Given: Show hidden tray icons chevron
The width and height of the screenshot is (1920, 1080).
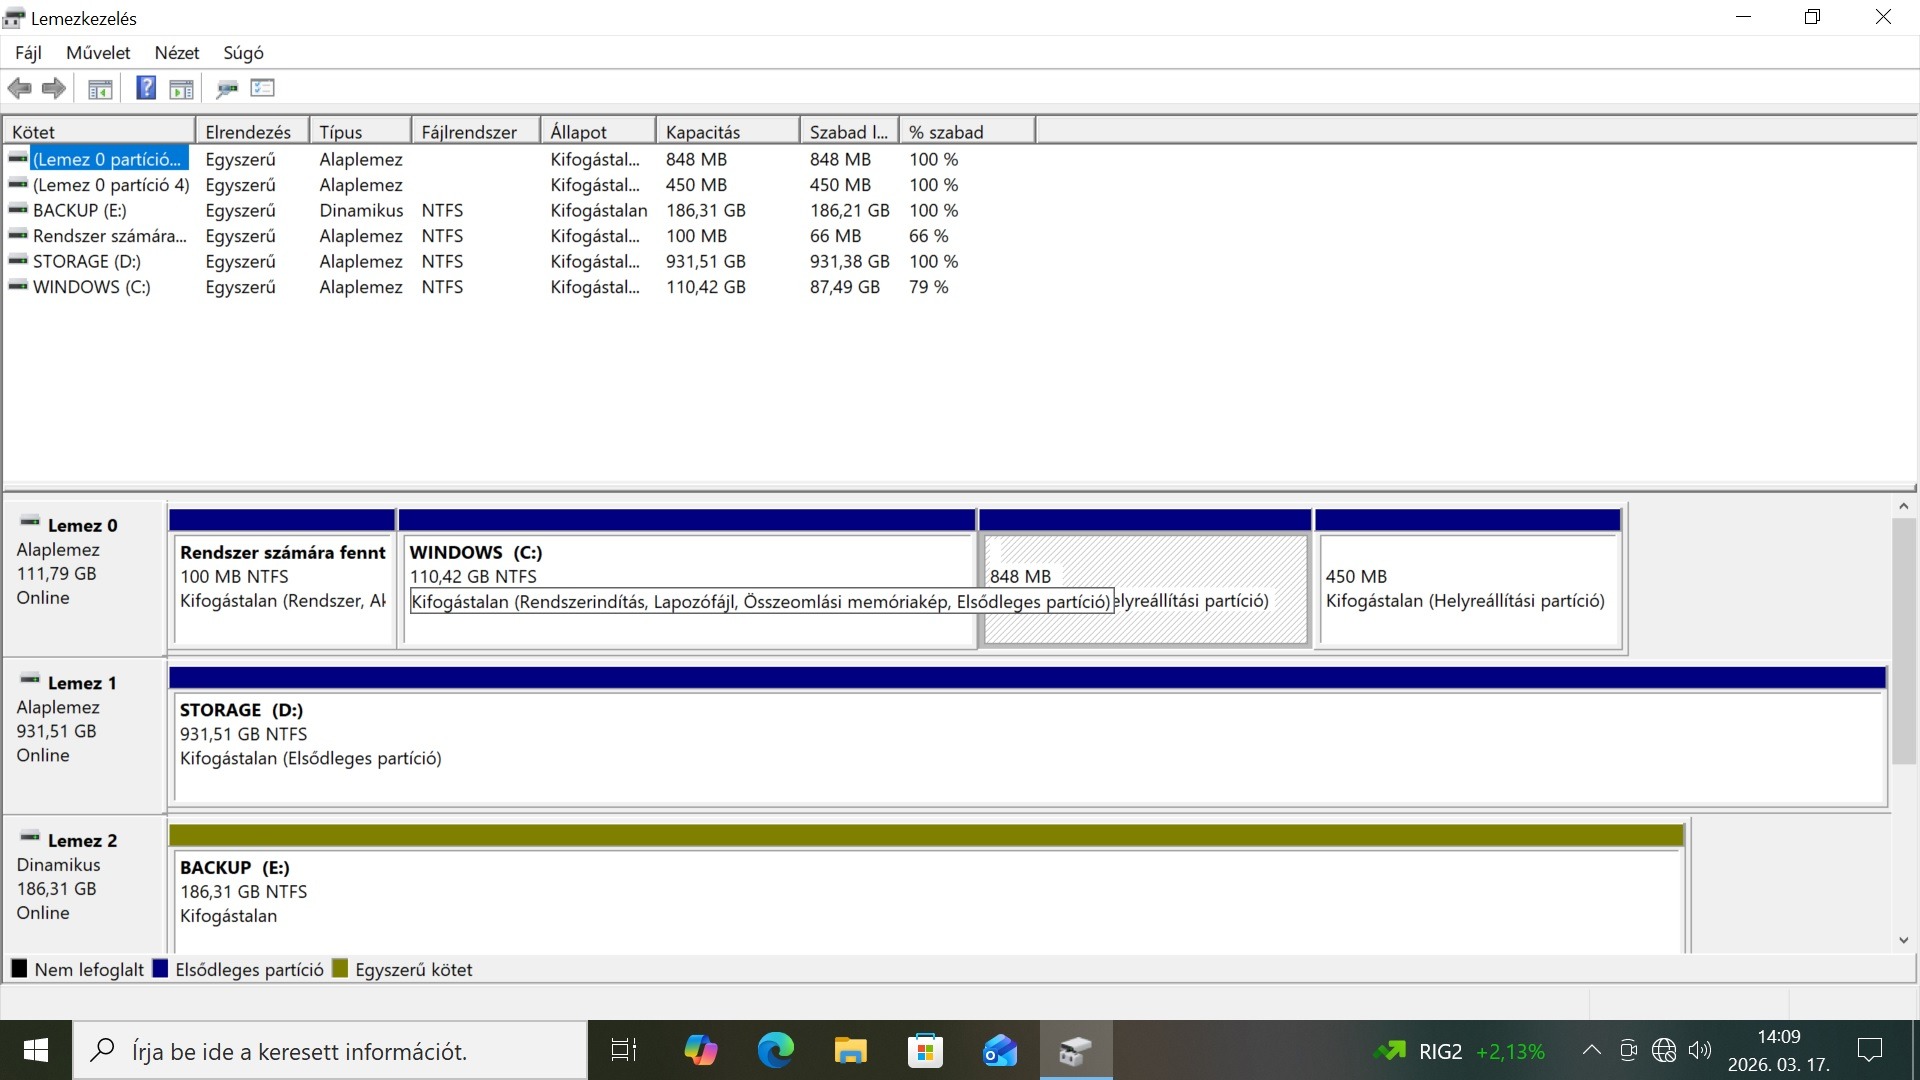Looking at the screenshot, I should pyautogui.click(x=1591, y=1050).
